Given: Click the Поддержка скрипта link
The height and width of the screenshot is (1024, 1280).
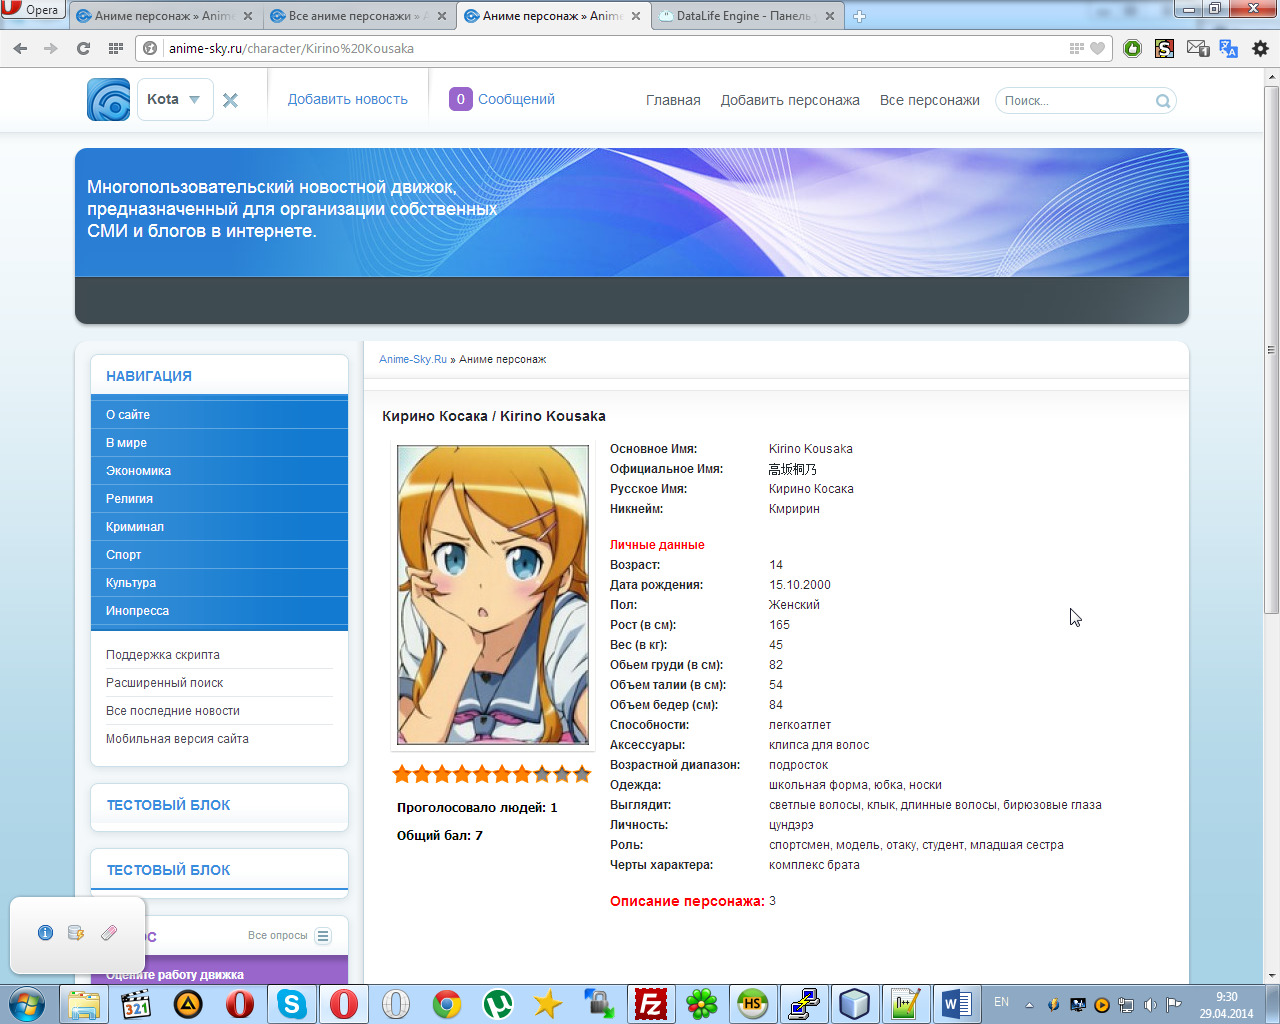Looking at the screenshot, I should pyautogui.click(x=163, y=655).
